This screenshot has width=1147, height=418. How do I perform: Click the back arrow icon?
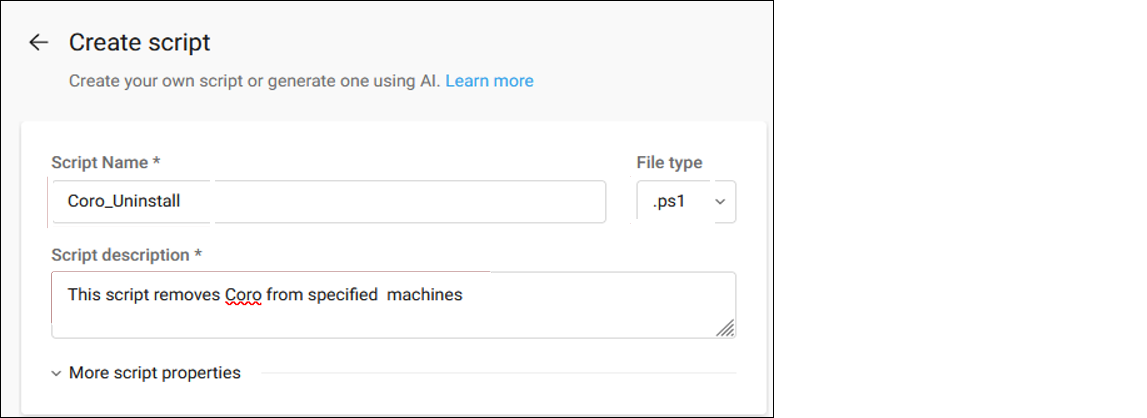pos(38,42)
